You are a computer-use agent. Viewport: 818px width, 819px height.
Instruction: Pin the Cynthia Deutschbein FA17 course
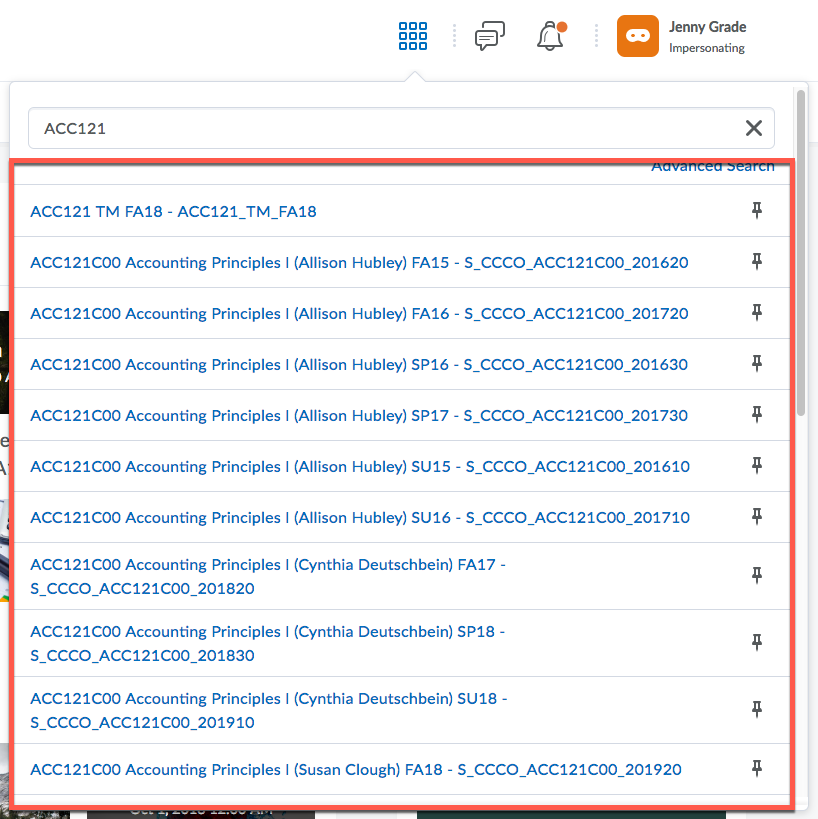pyautogui.click(x=756, y=575)
